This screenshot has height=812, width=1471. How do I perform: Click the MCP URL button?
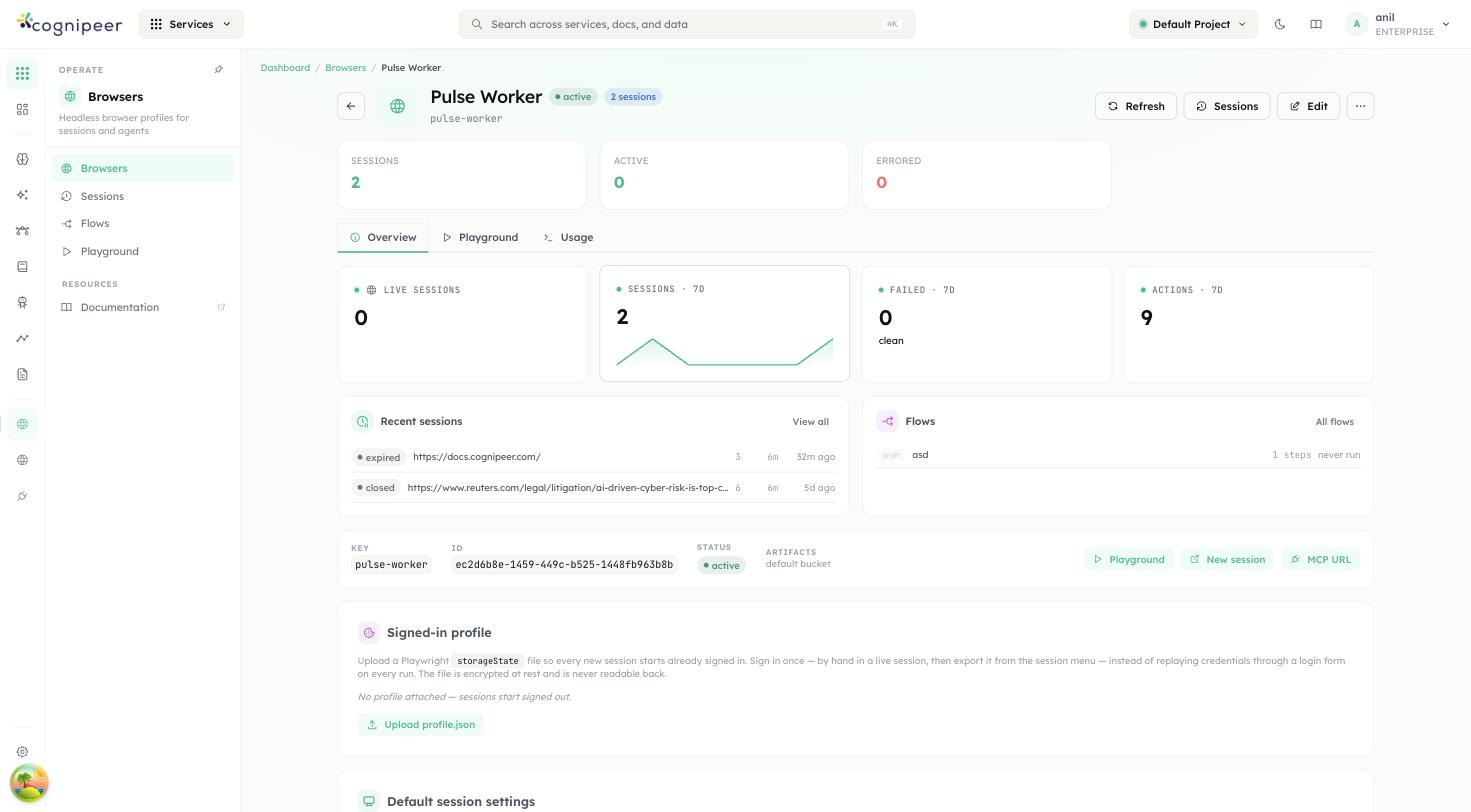[x=1320, y=559]
